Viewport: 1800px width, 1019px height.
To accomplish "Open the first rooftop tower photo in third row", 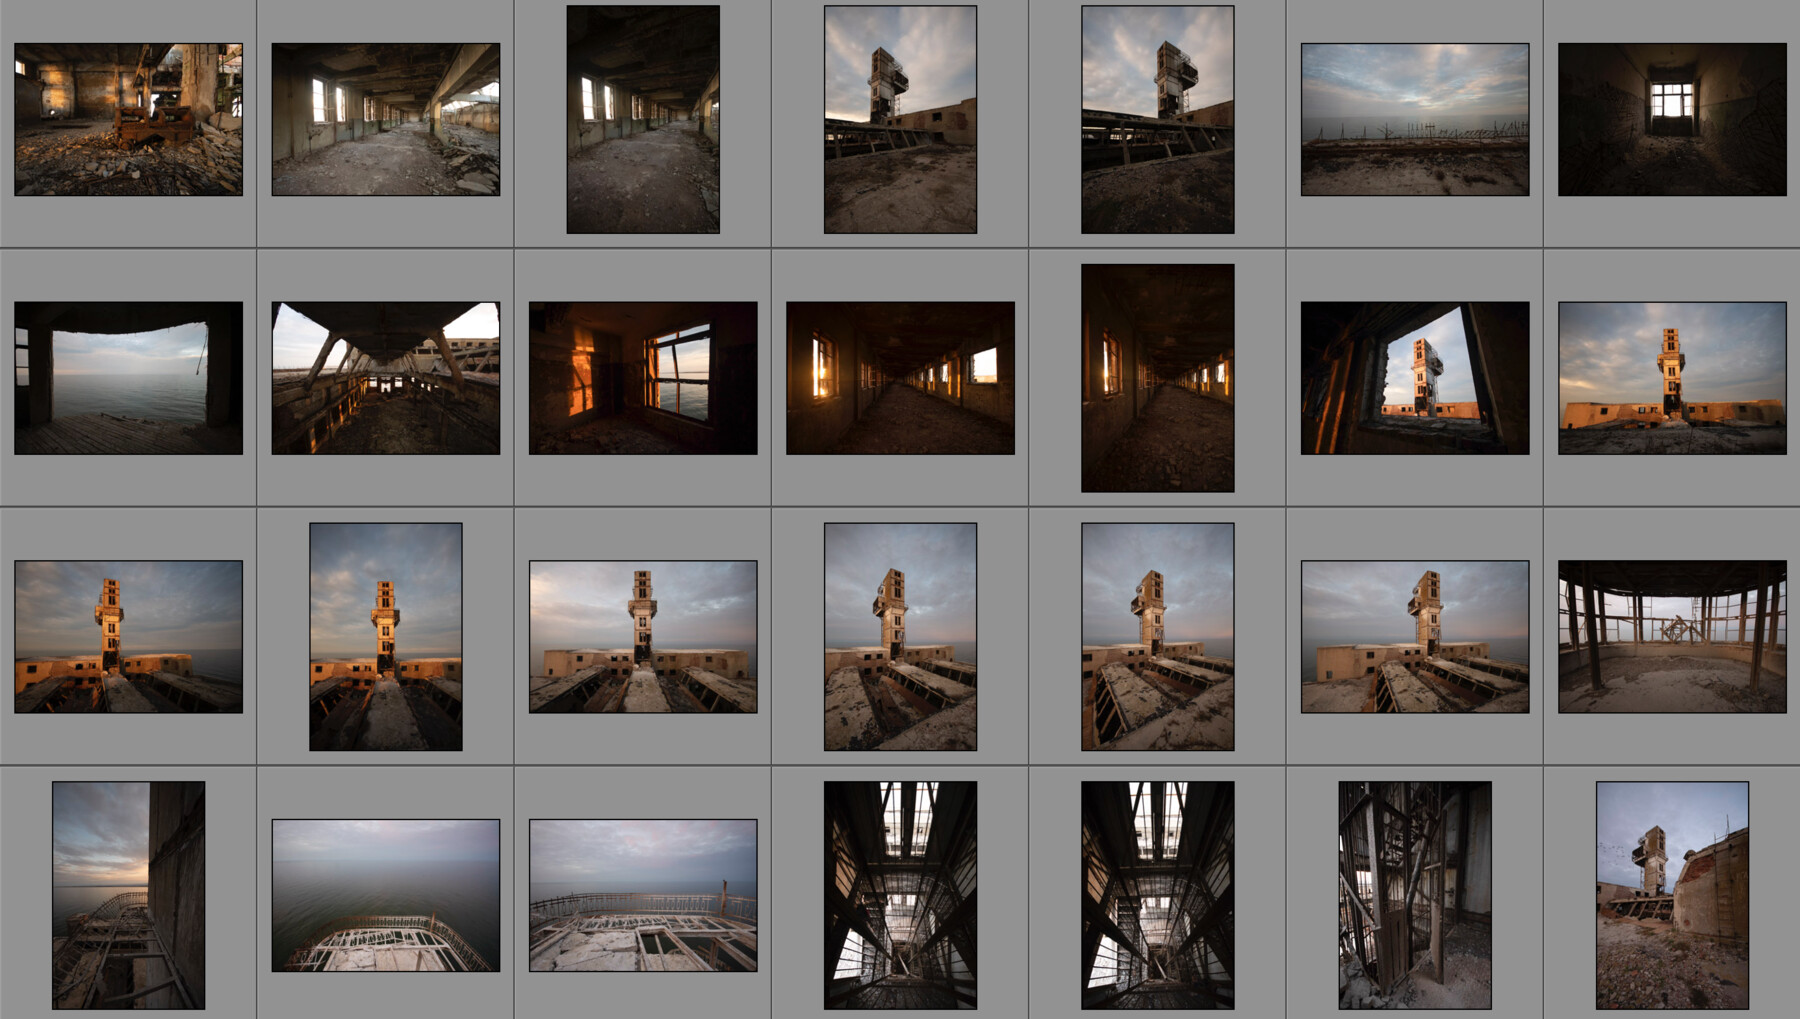I will pyautogui.click(x=128, y=636).
